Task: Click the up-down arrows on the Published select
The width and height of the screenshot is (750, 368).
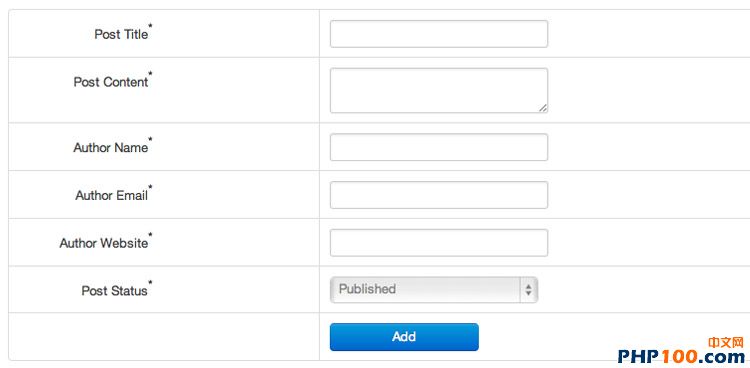Action: coord(529,290)
